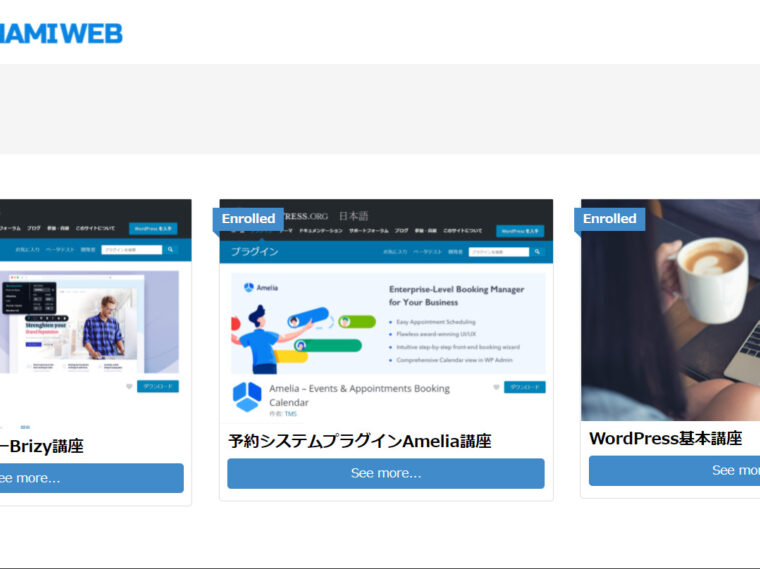Open See more for Amelia course
This screenshot has height=569, width=760.
[x=386, y=473]
